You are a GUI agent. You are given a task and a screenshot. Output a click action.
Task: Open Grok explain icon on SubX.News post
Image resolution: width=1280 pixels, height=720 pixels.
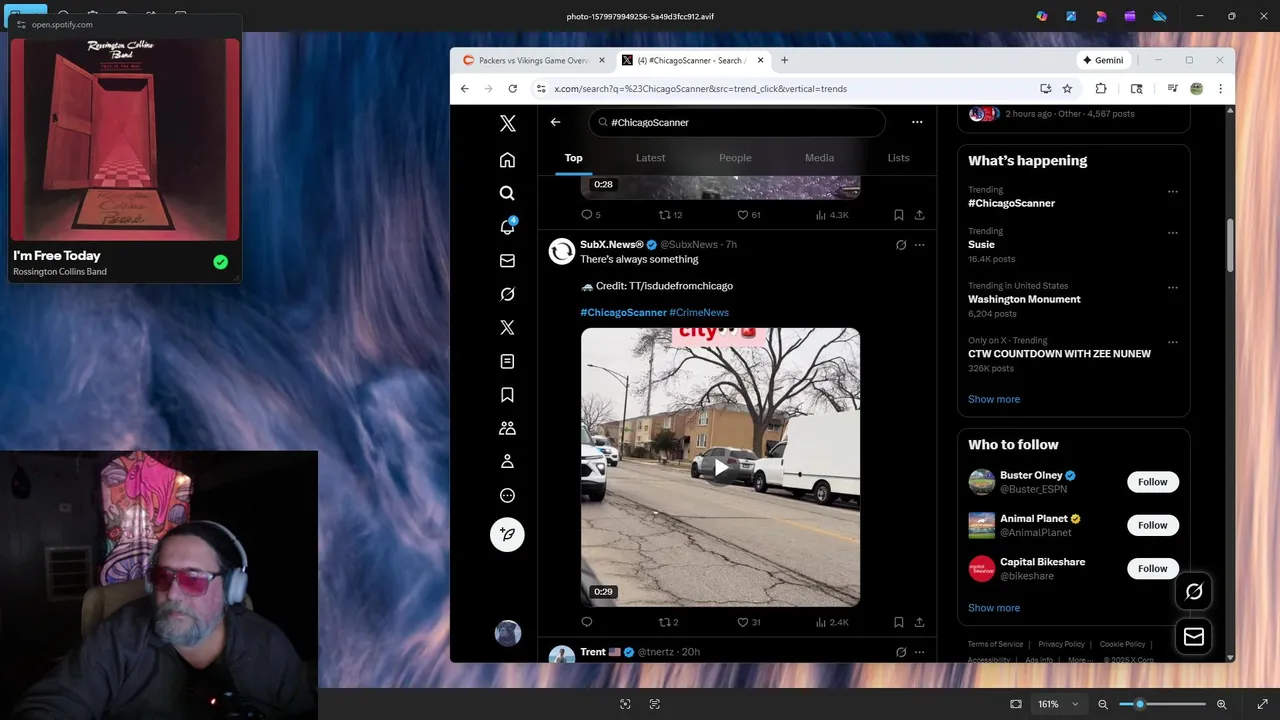(901, 245)
